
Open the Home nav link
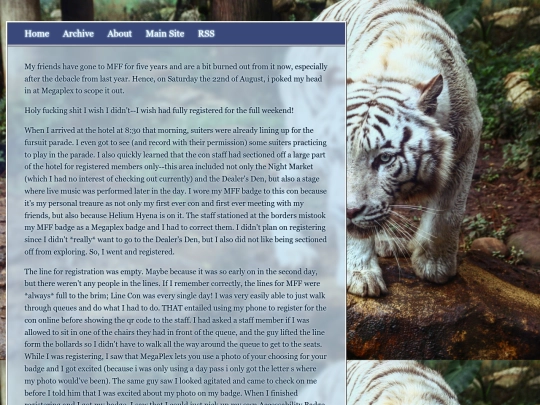tap(37, 34)
